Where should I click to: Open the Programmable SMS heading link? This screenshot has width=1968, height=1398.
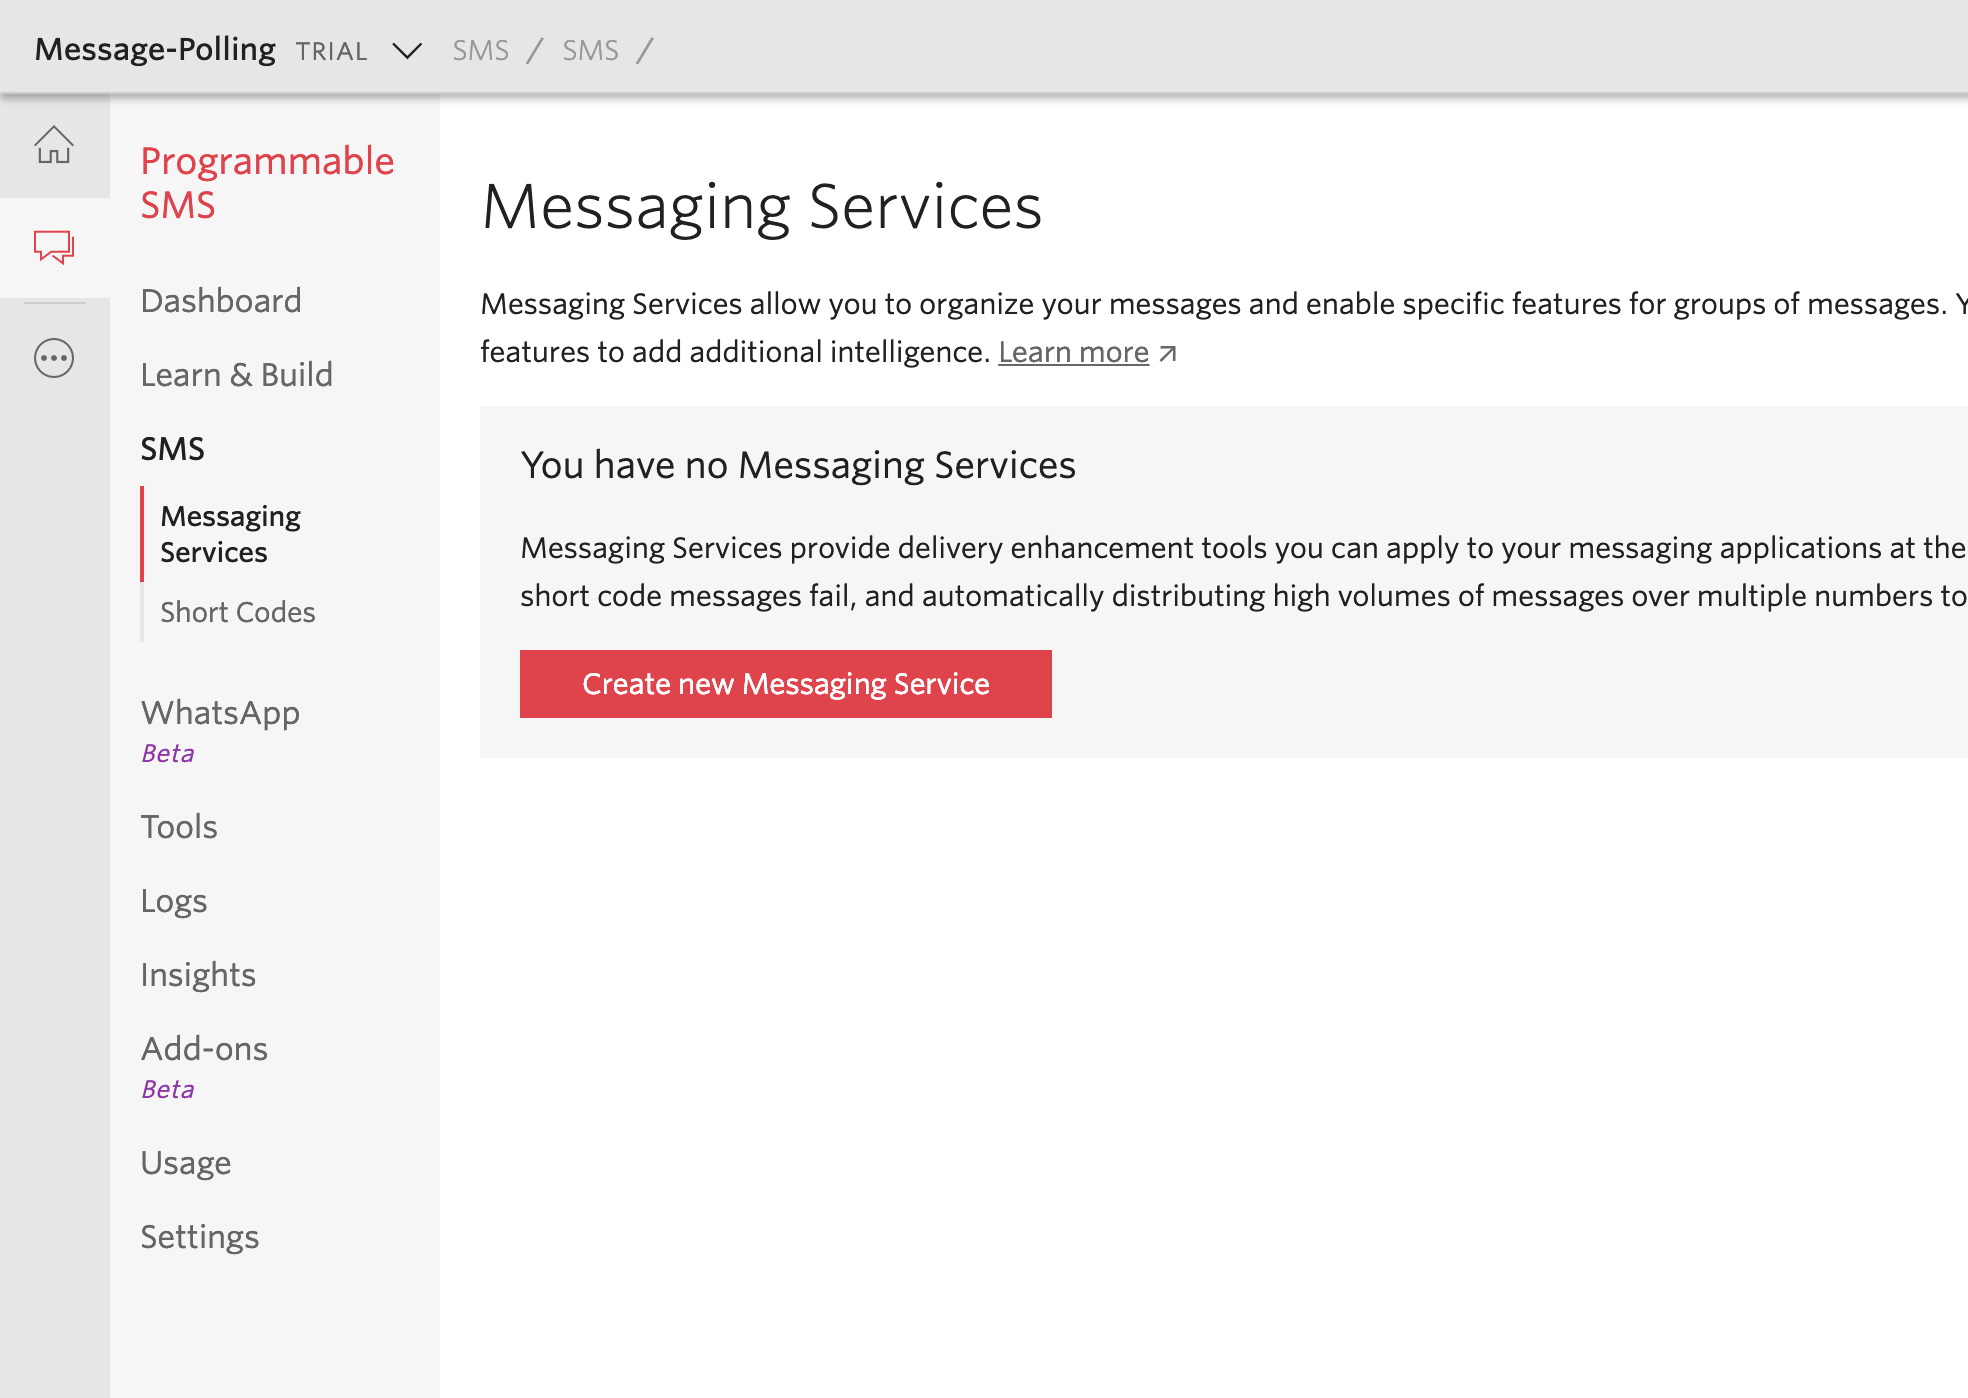pyautogui.click(x=267, y=183)
